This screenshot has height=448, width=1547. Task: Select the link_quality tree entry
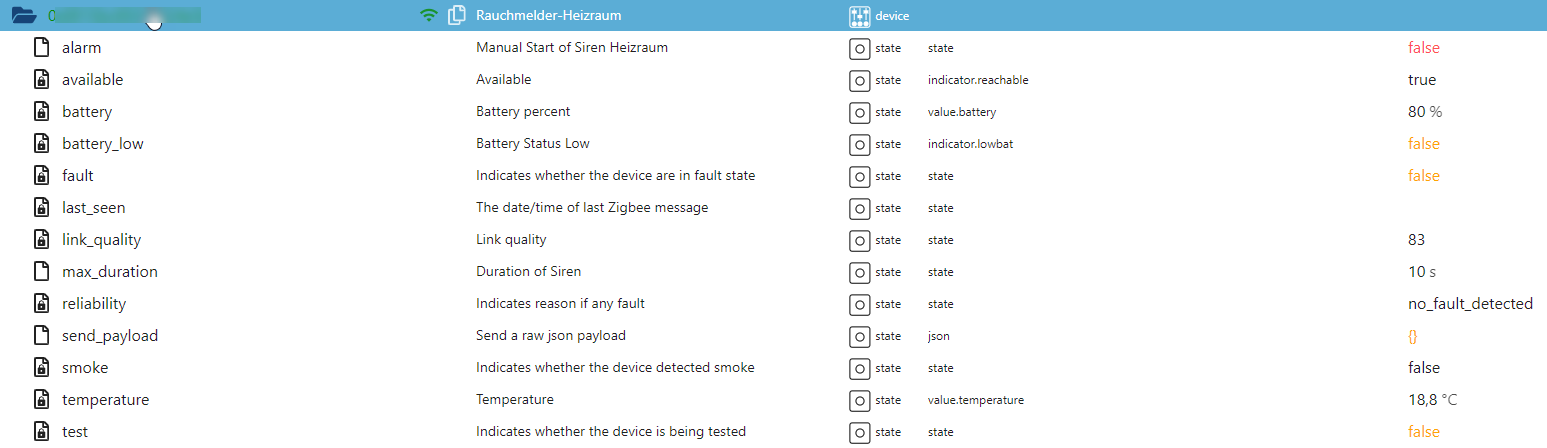tap(101, 240)
